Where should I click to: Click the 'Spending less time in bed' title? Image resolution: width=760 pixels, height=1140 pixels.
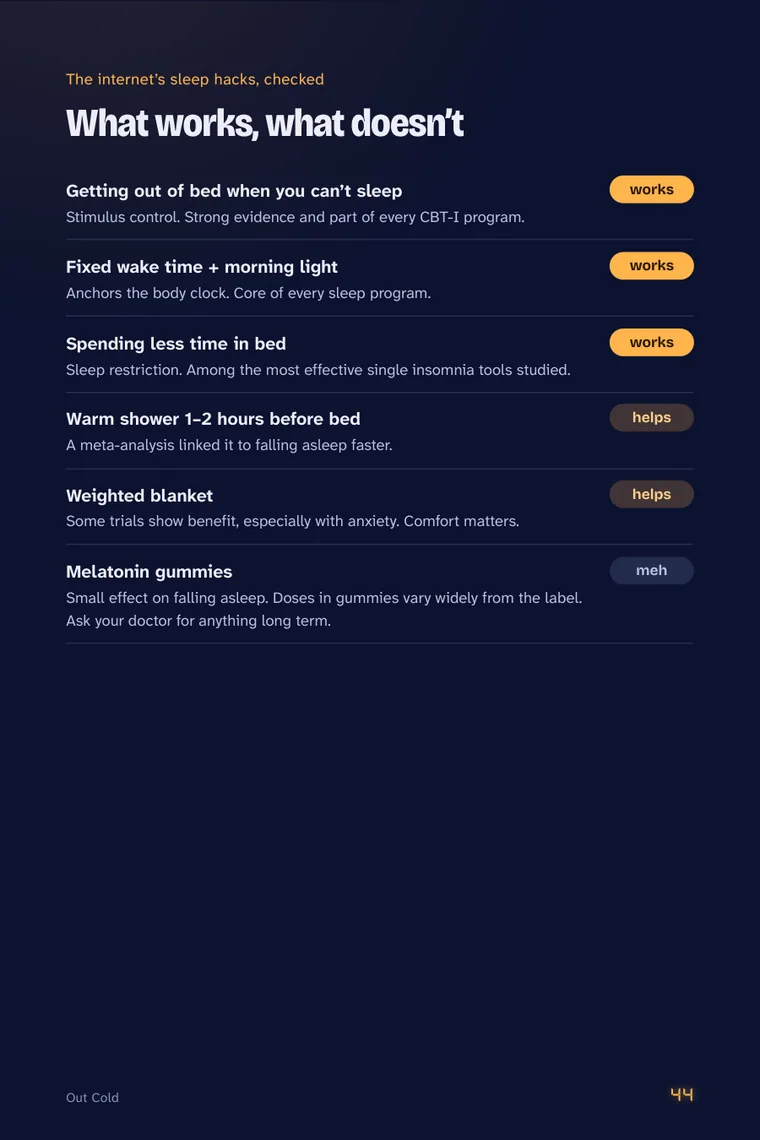pos(175,344)
